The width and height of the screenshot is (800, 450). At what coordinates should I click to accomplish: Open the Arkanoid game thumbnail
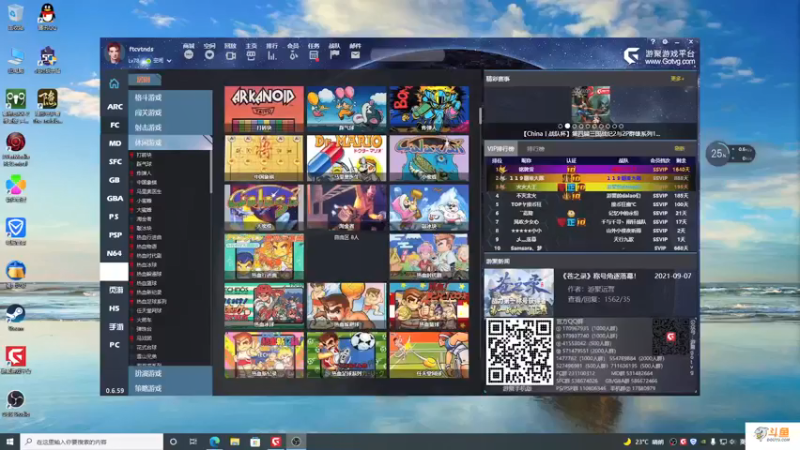(264, 109)
